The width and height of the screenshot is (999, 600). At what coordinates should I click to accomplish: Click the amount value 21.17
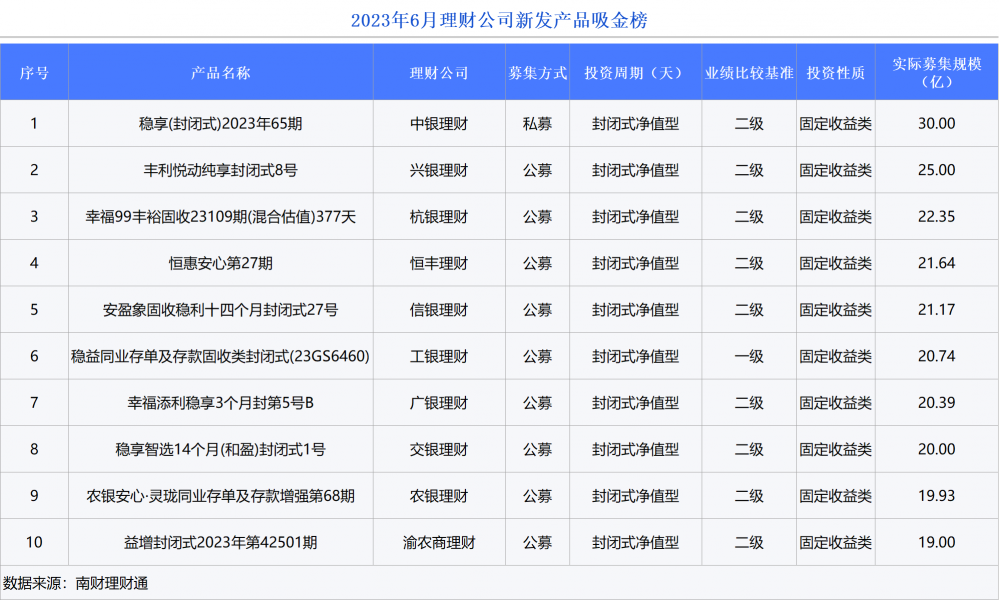[937, 310]
